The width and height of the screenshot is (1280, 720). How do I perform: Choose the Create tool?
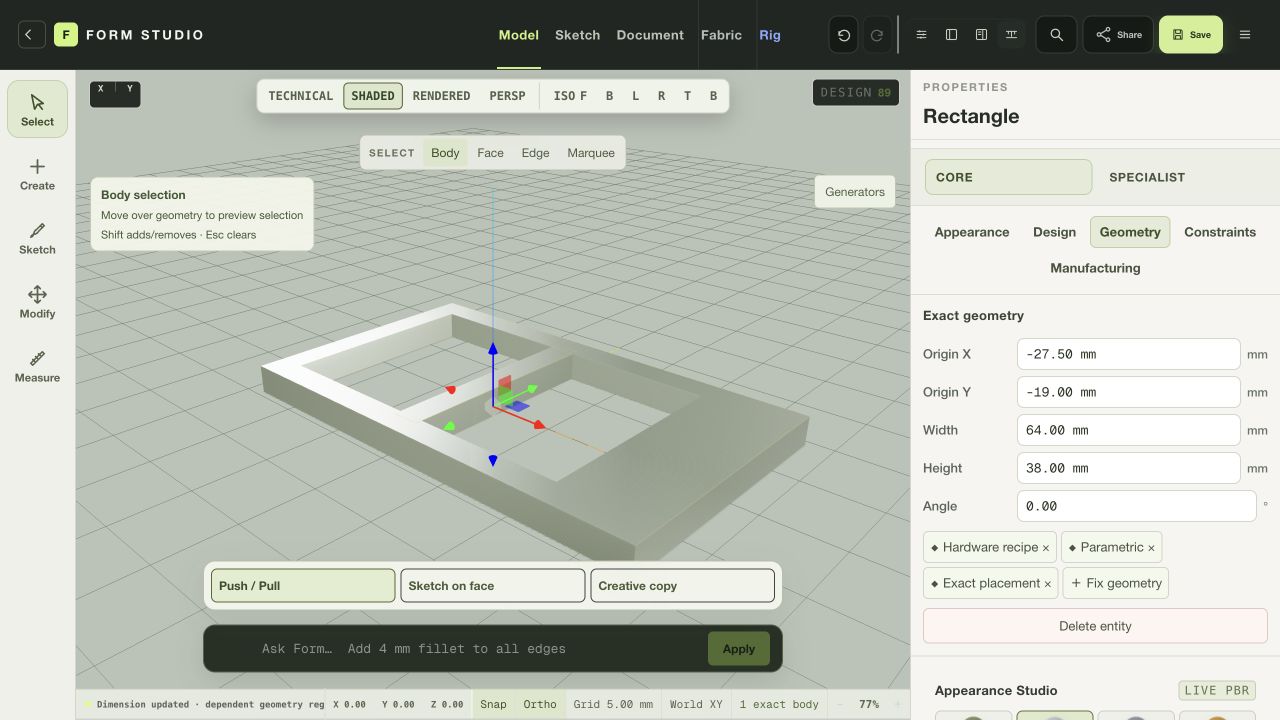[37, 174]
